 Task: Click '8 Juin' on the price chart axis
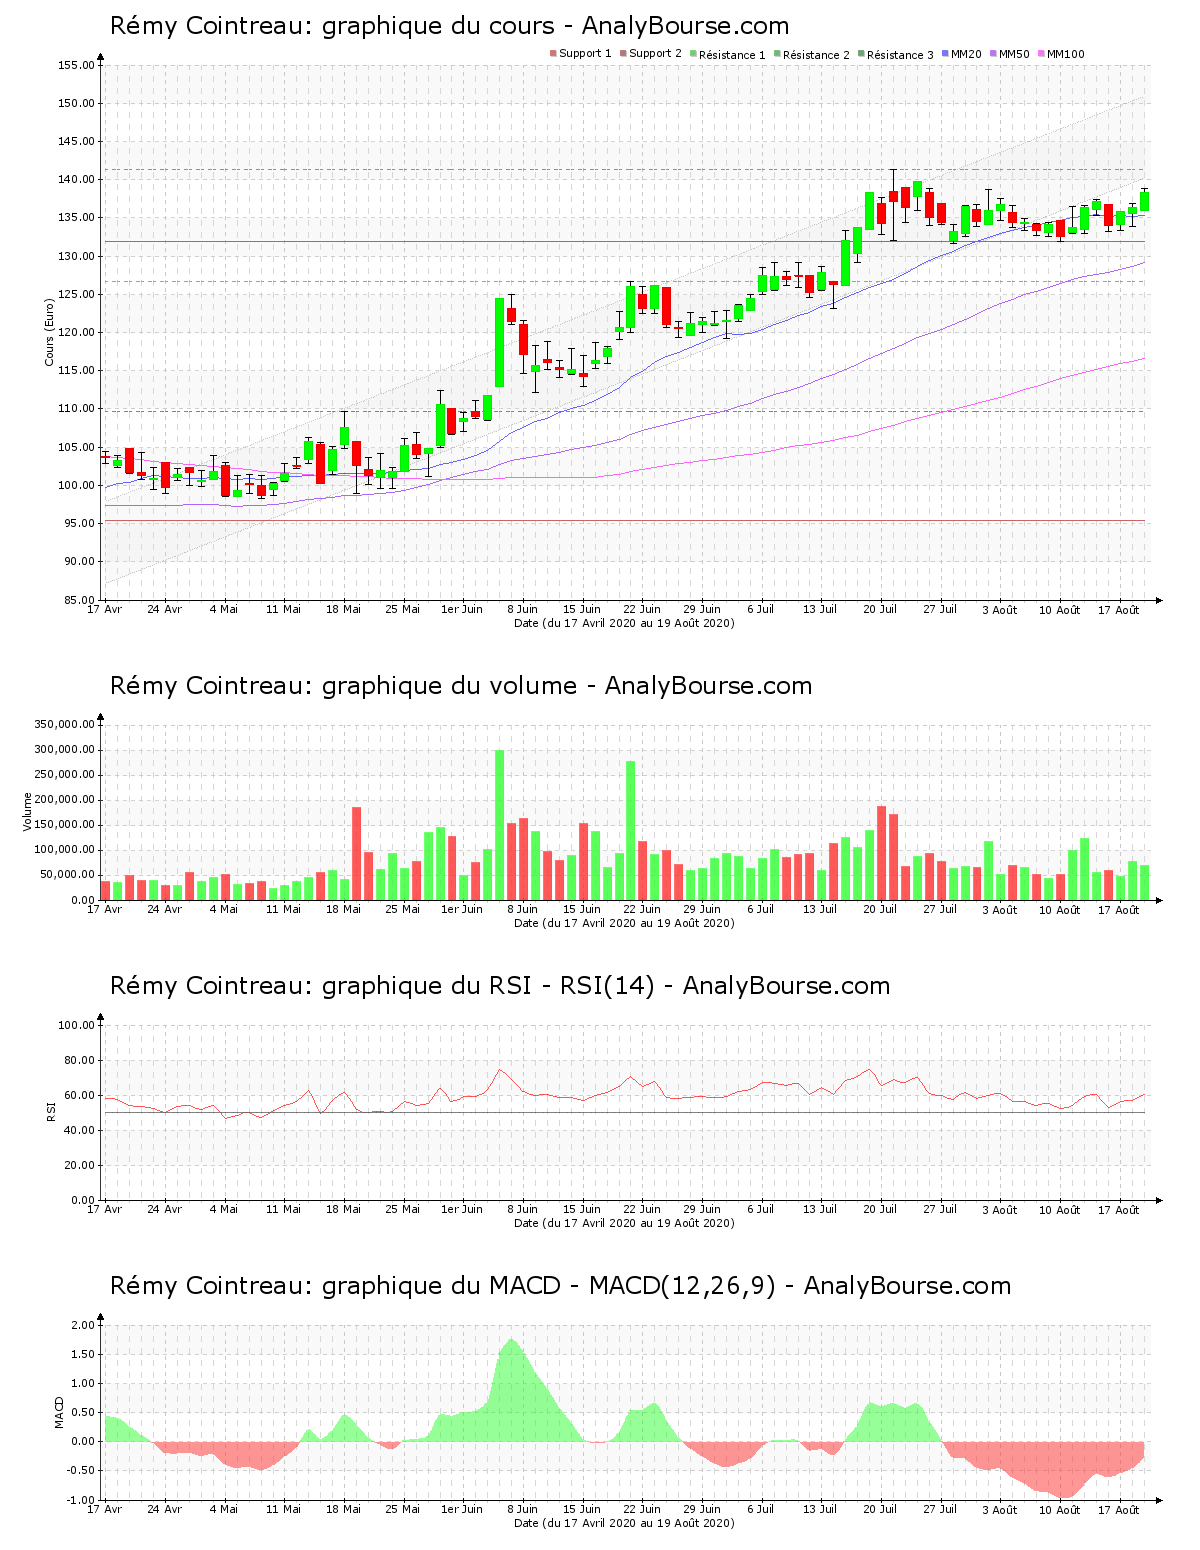click(x=522, y=609)
